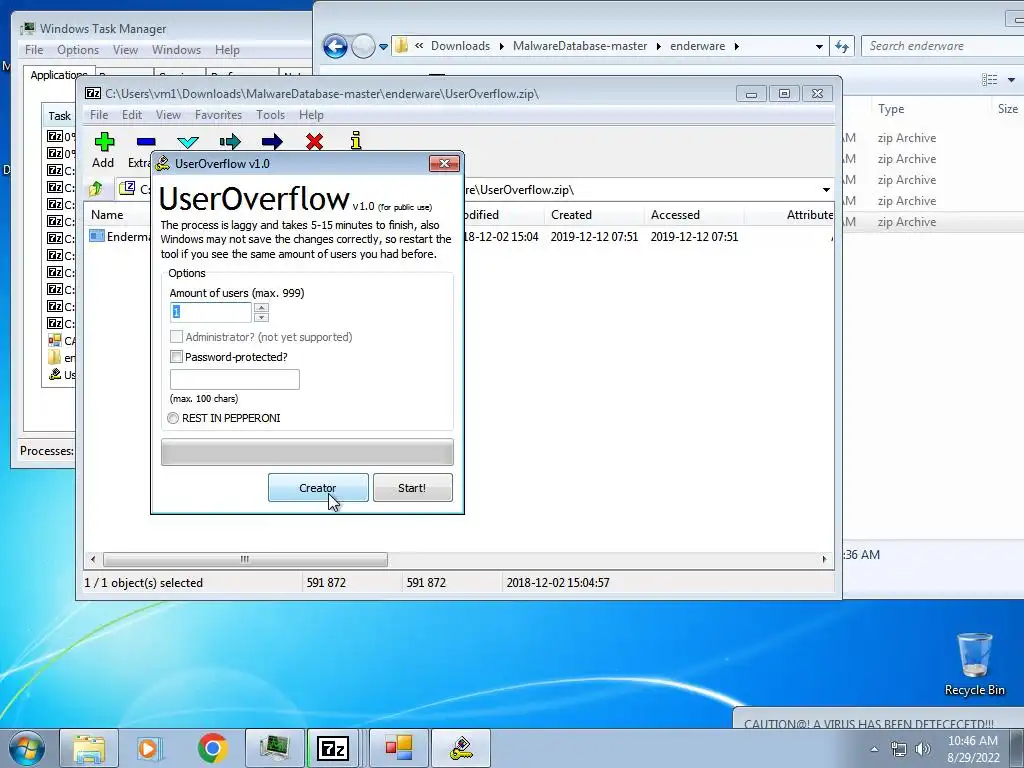Click the Recycle Bin desktop icon
The width and height of the screenshot is (1024, 768).
point(974,664)
